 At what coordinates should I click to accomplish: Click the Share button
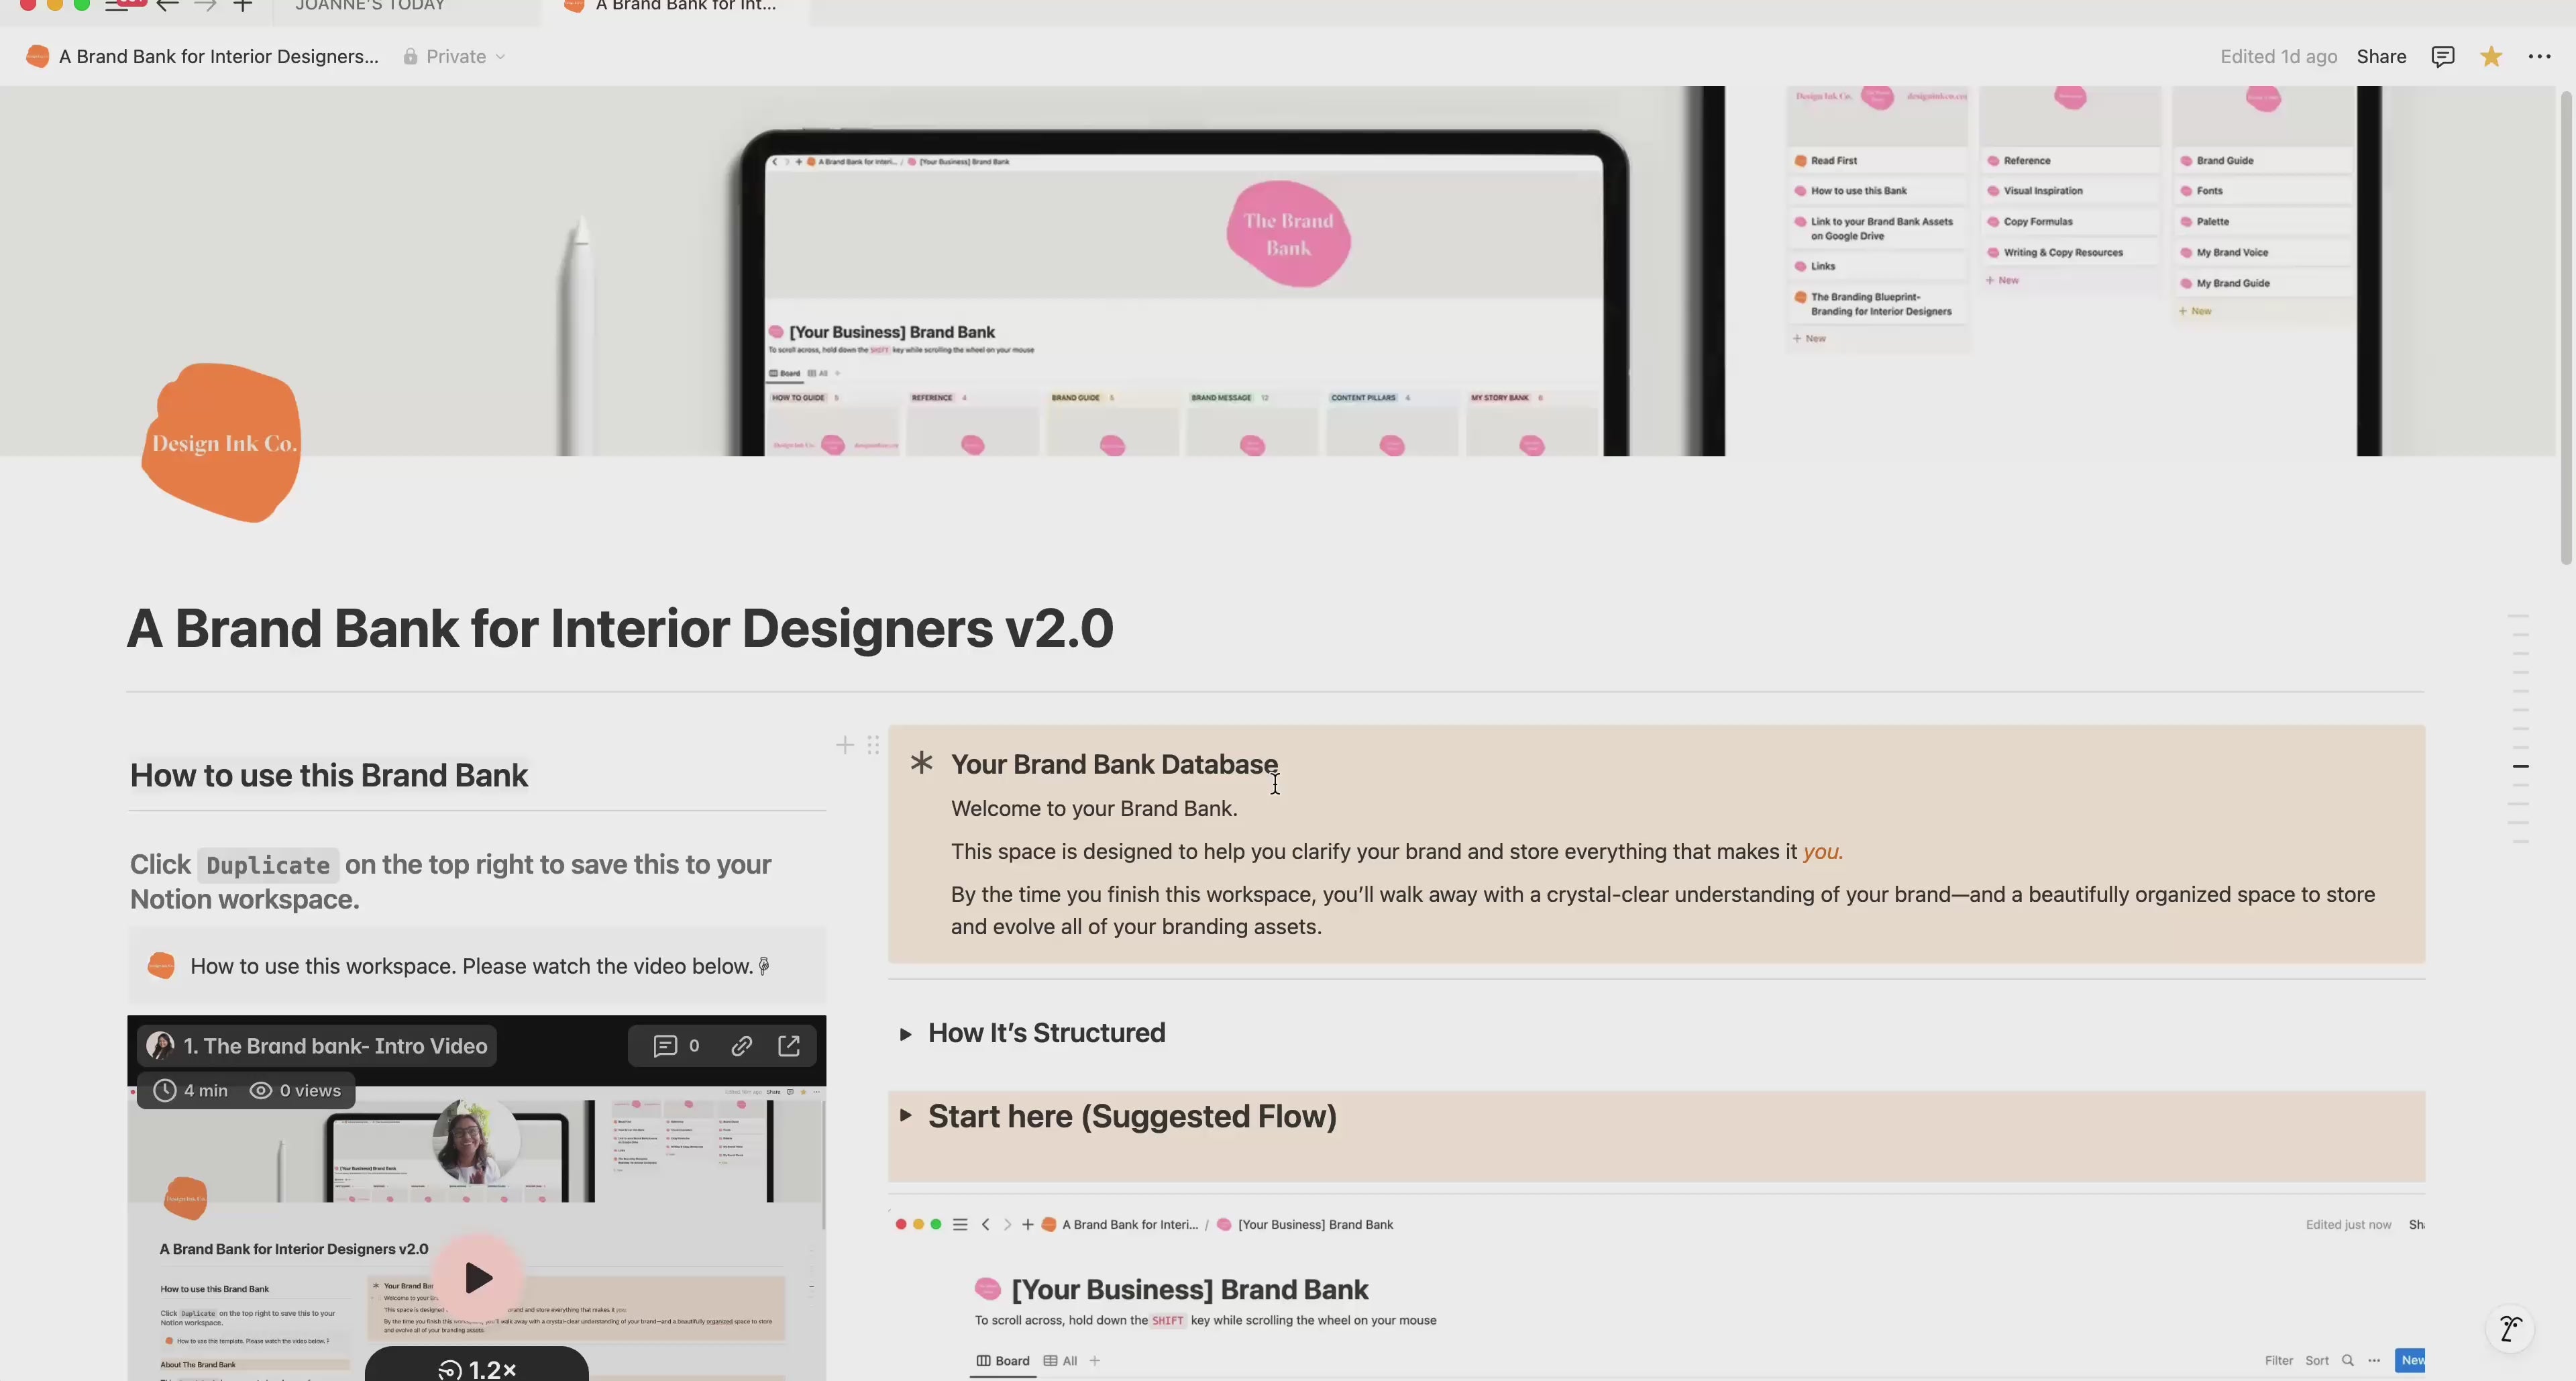pos(2380,56)
